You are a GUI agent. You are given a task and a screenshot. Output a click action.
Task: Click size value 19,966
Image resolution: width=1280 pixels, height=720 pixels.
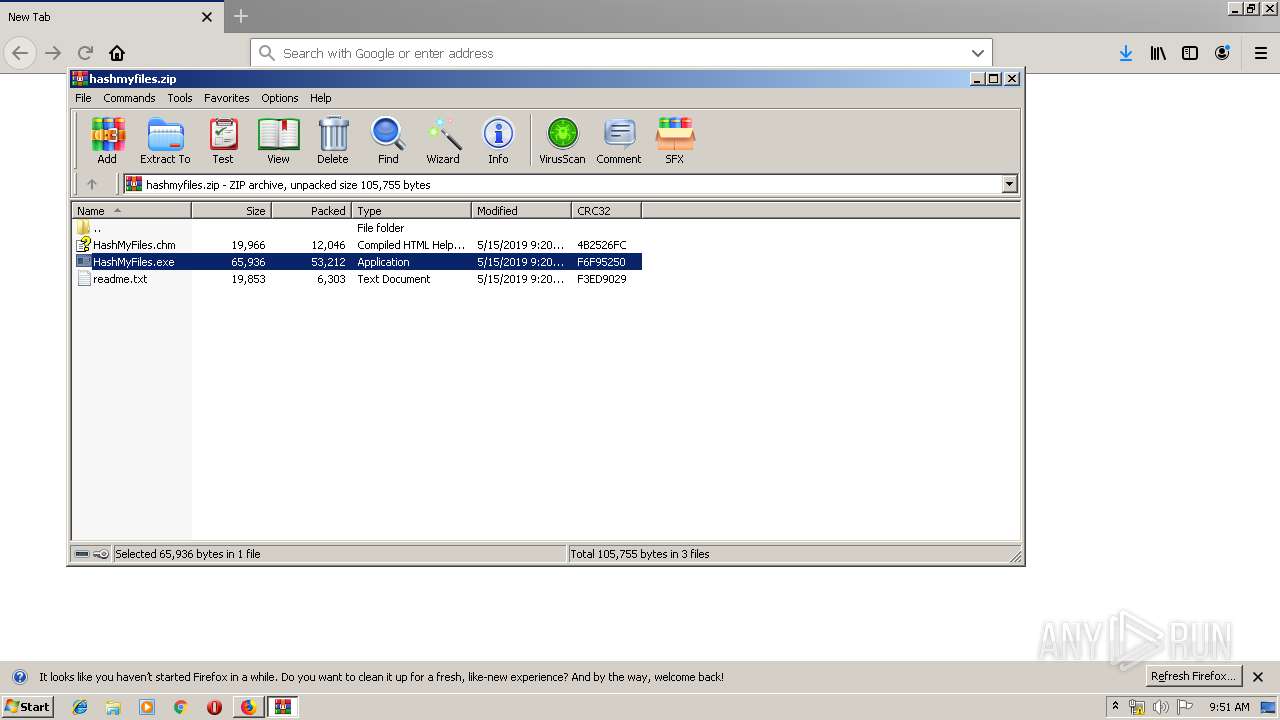[248, 245]
